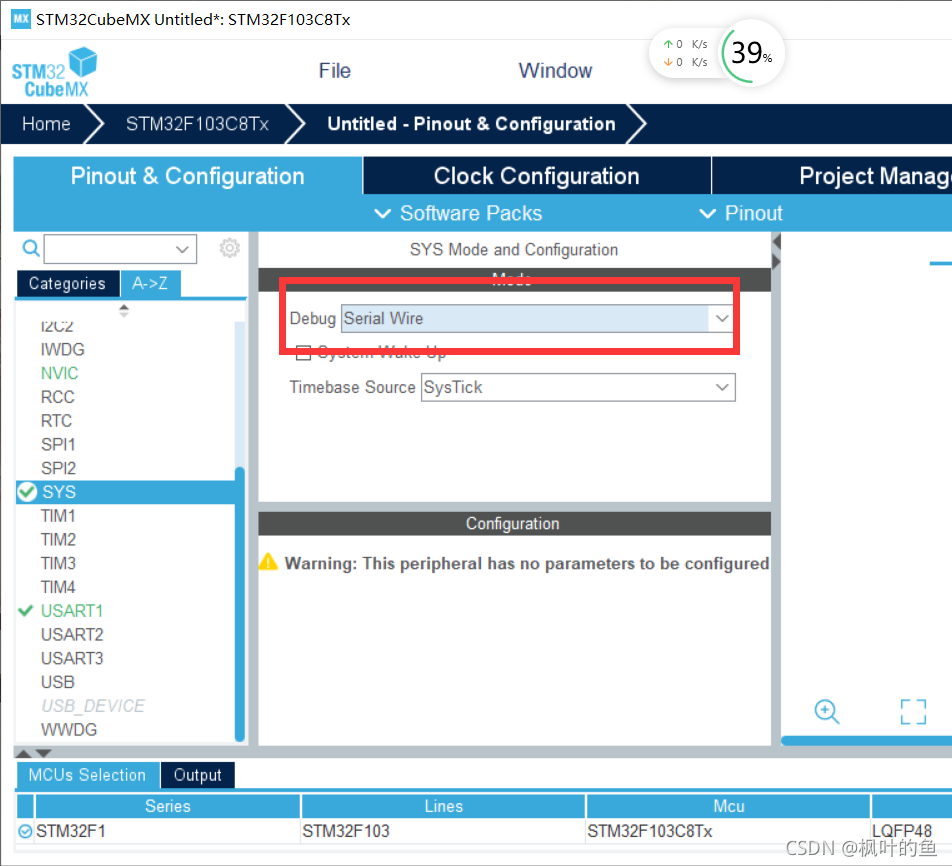Select SPI1 in peripheral list
This screenshot has height=866, width=952.
point(58,445)
